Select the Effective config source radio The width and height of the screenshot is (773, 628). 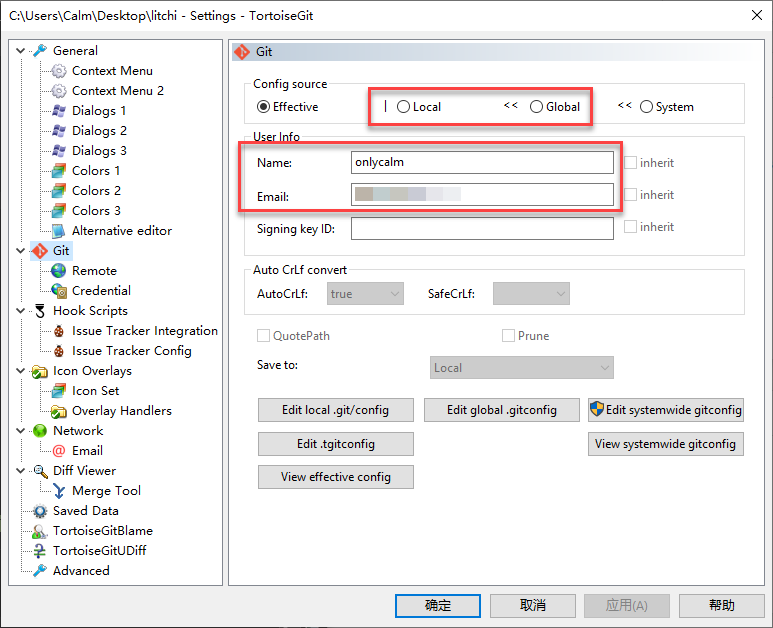click(264, 107)
